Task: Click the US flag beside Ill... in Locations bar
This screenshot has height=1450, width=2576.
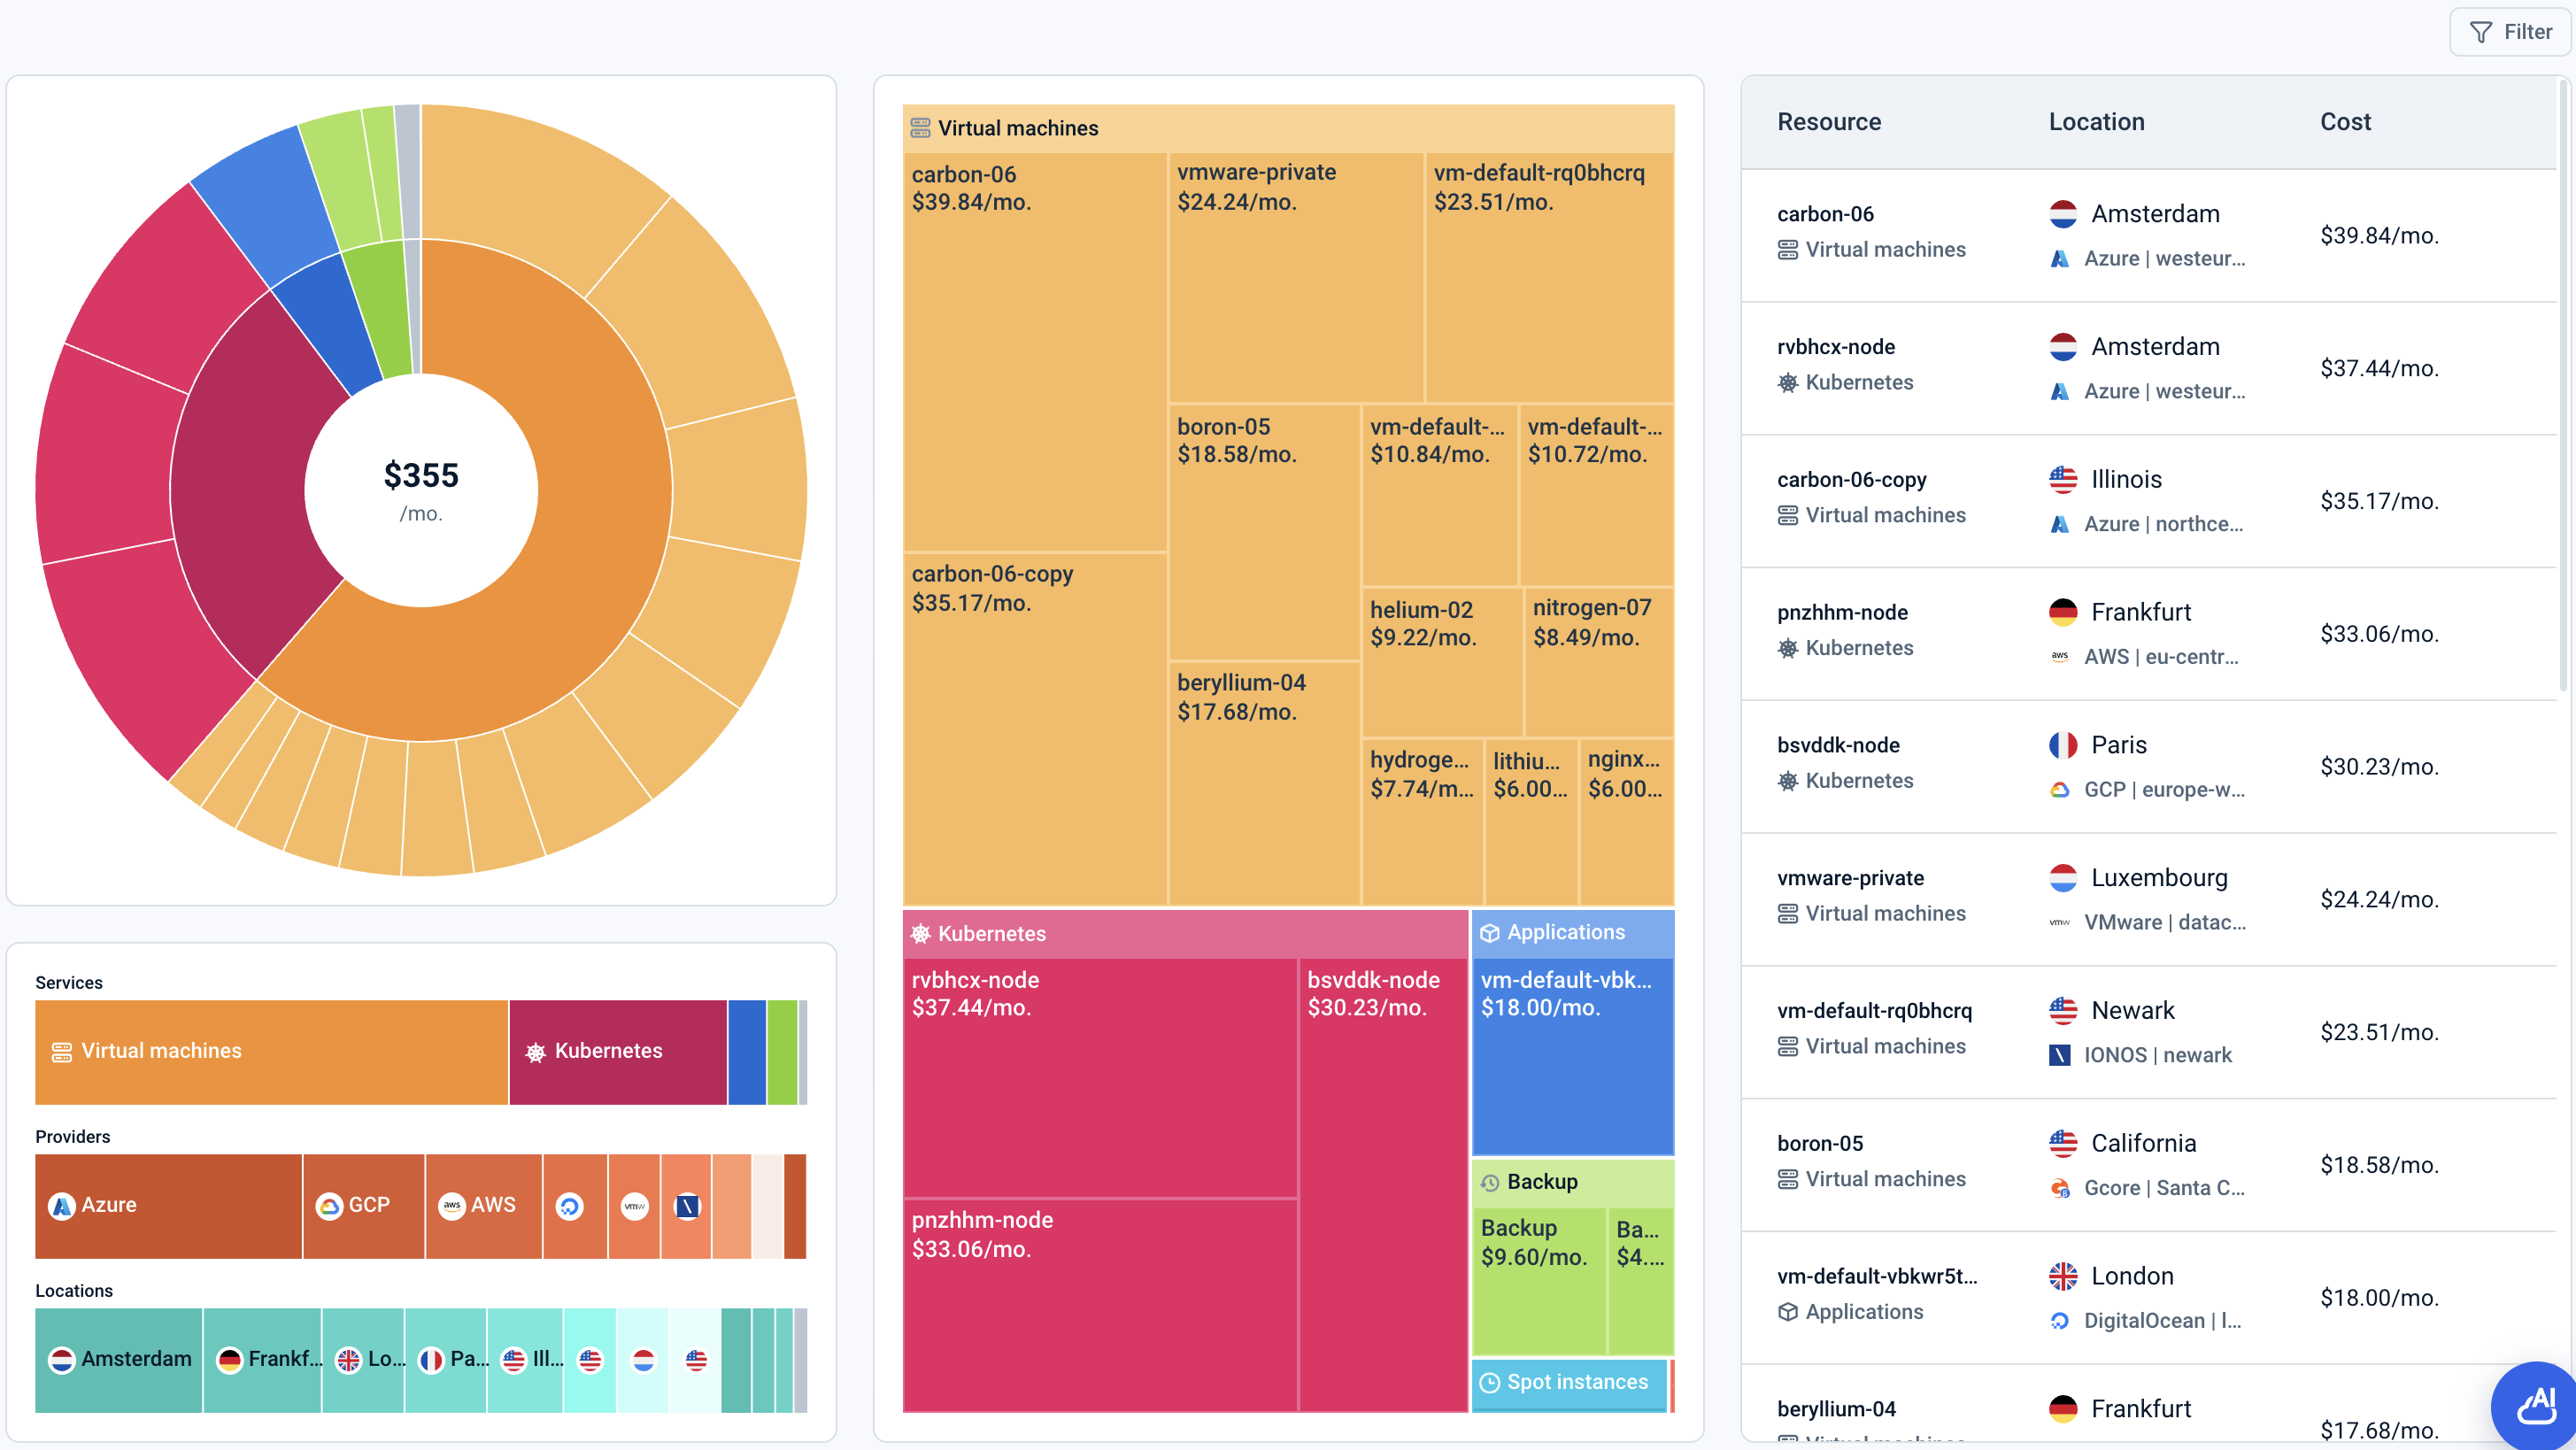Action: point(514,1360)
